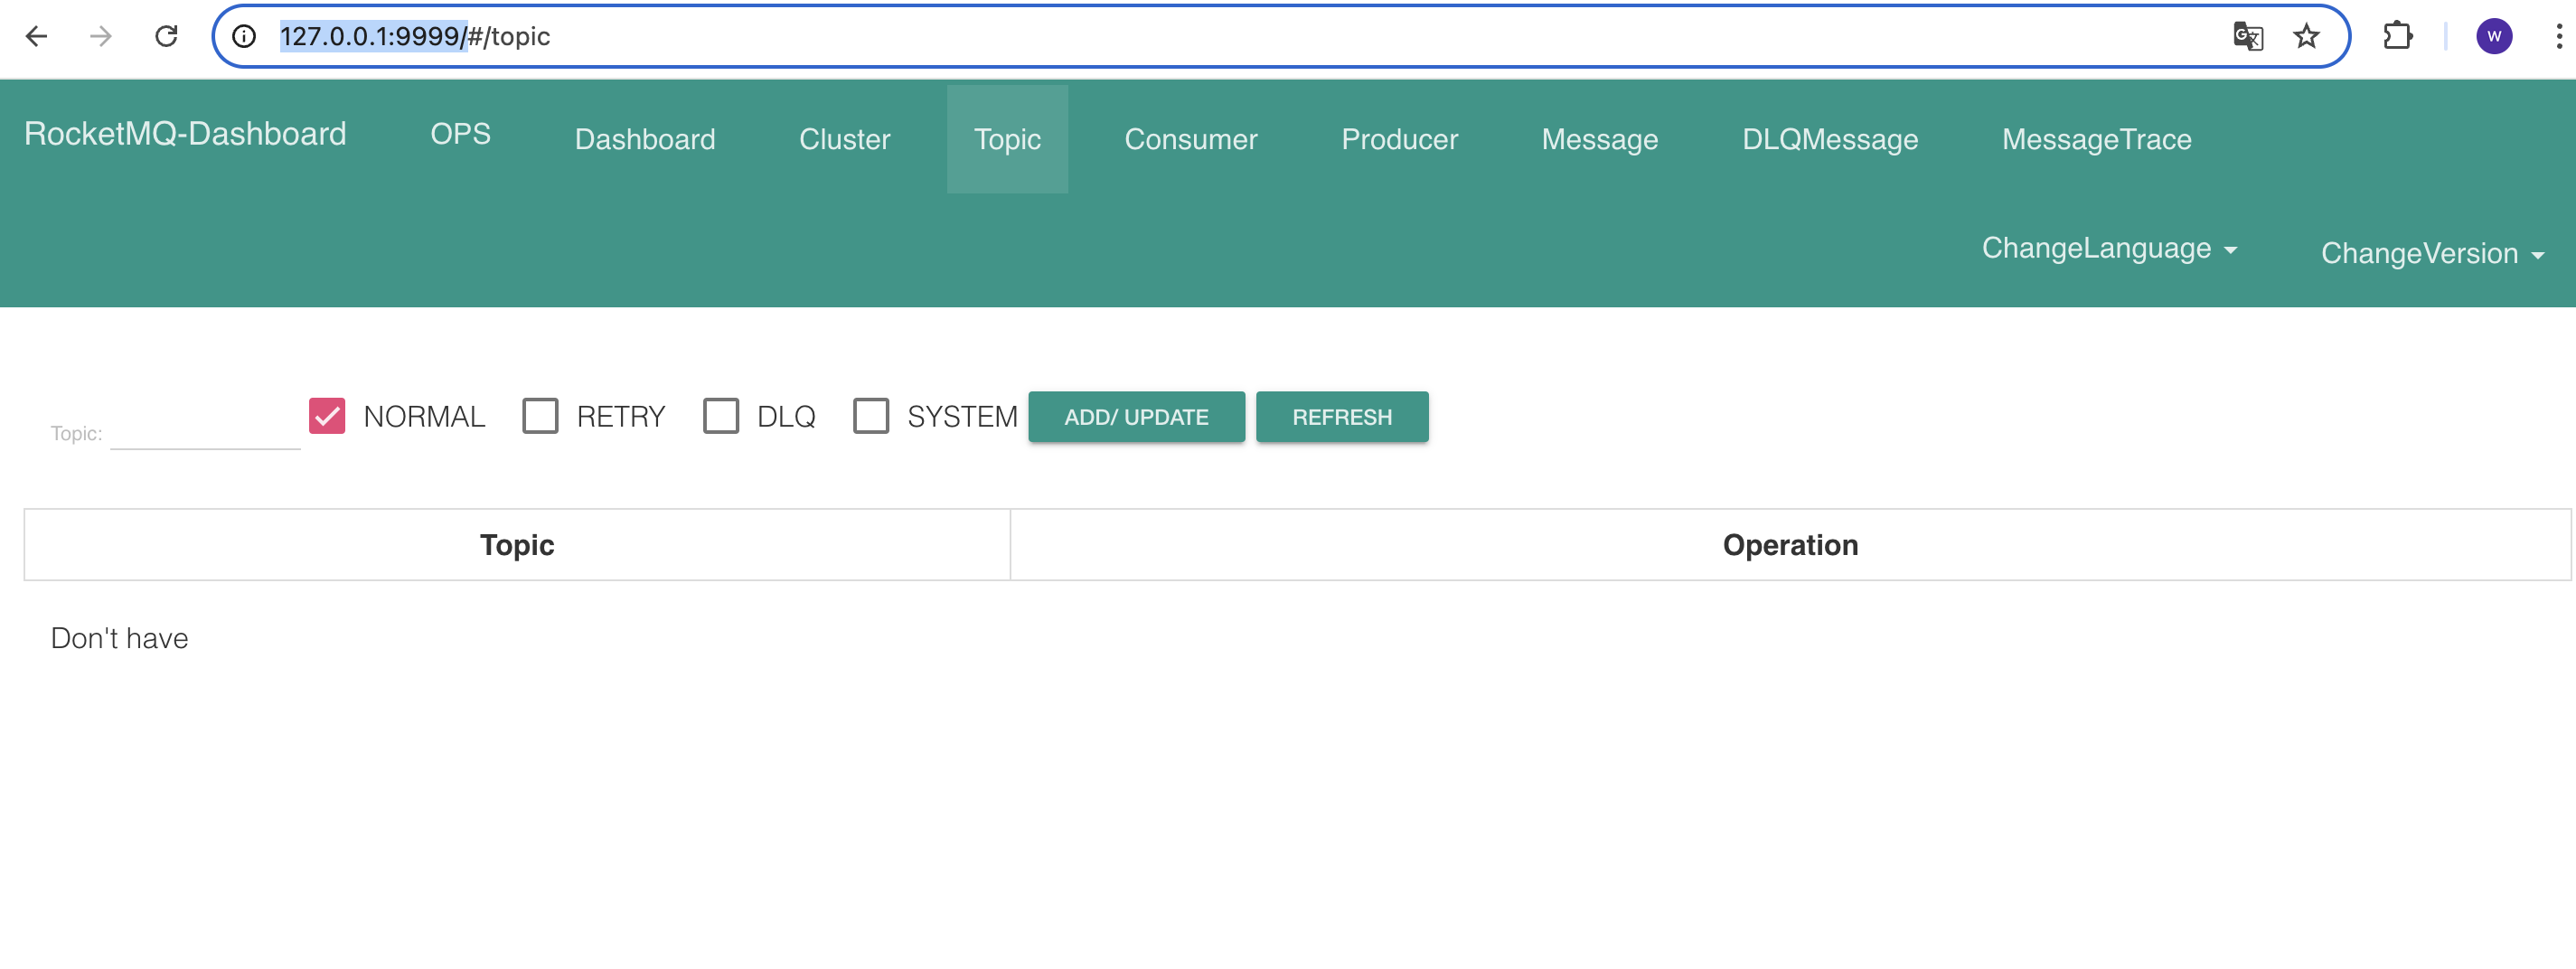
Task: Click the Operation column header
Action: point(1790,545)
